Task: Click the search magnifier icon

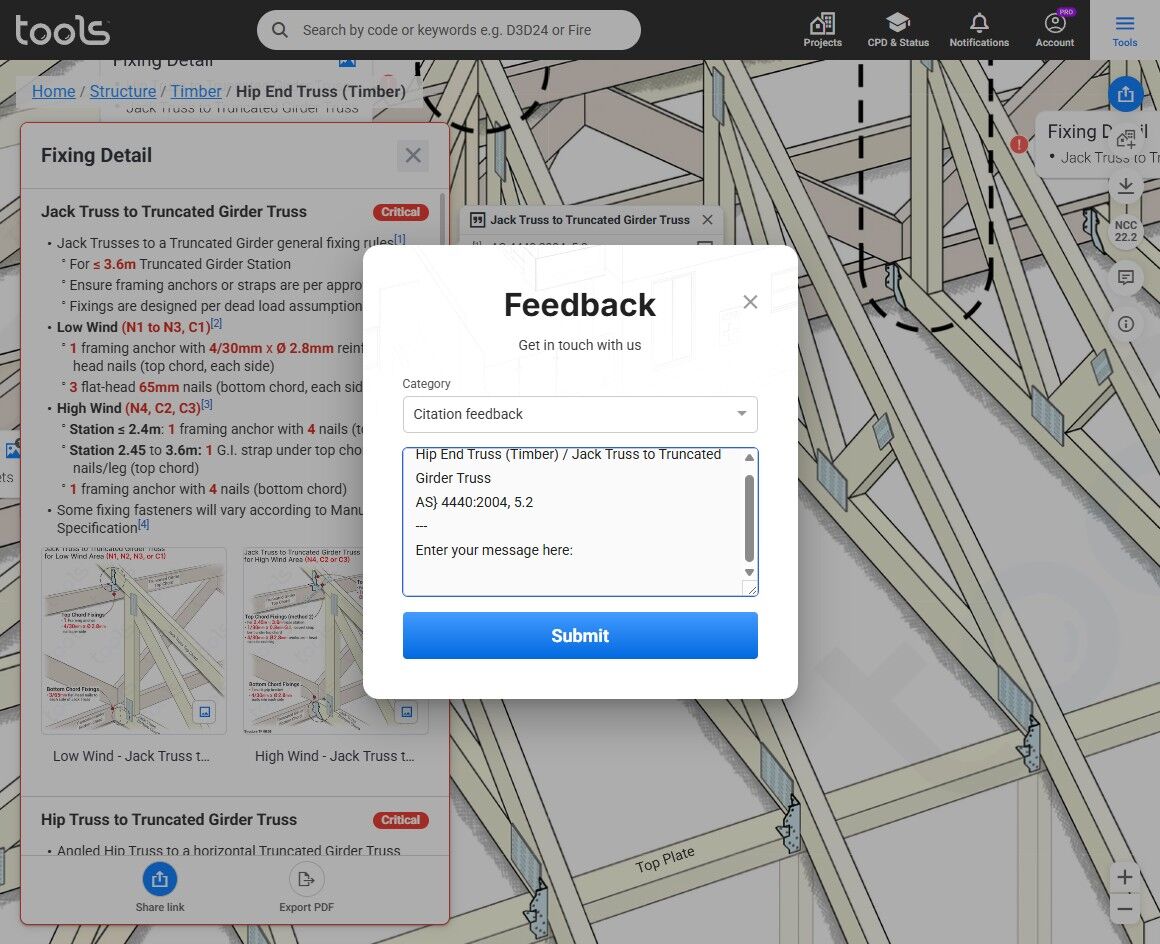Action: [x=280, y=30]
